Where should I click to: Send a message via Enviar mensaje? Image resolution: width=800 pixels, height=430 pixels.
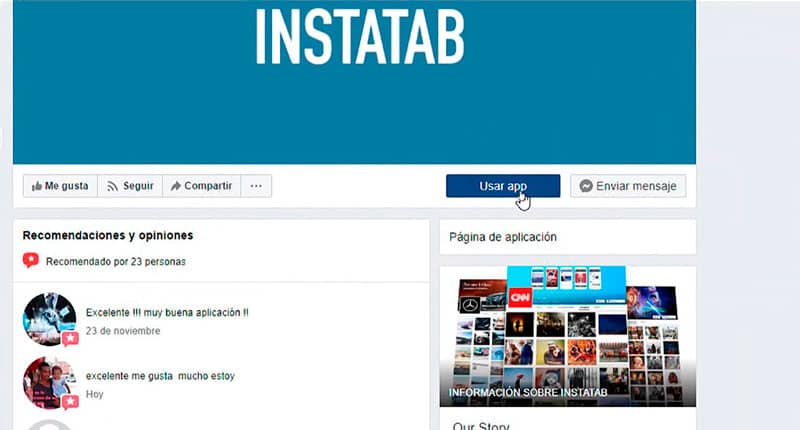pyautogui.click(x=628, y=186)
